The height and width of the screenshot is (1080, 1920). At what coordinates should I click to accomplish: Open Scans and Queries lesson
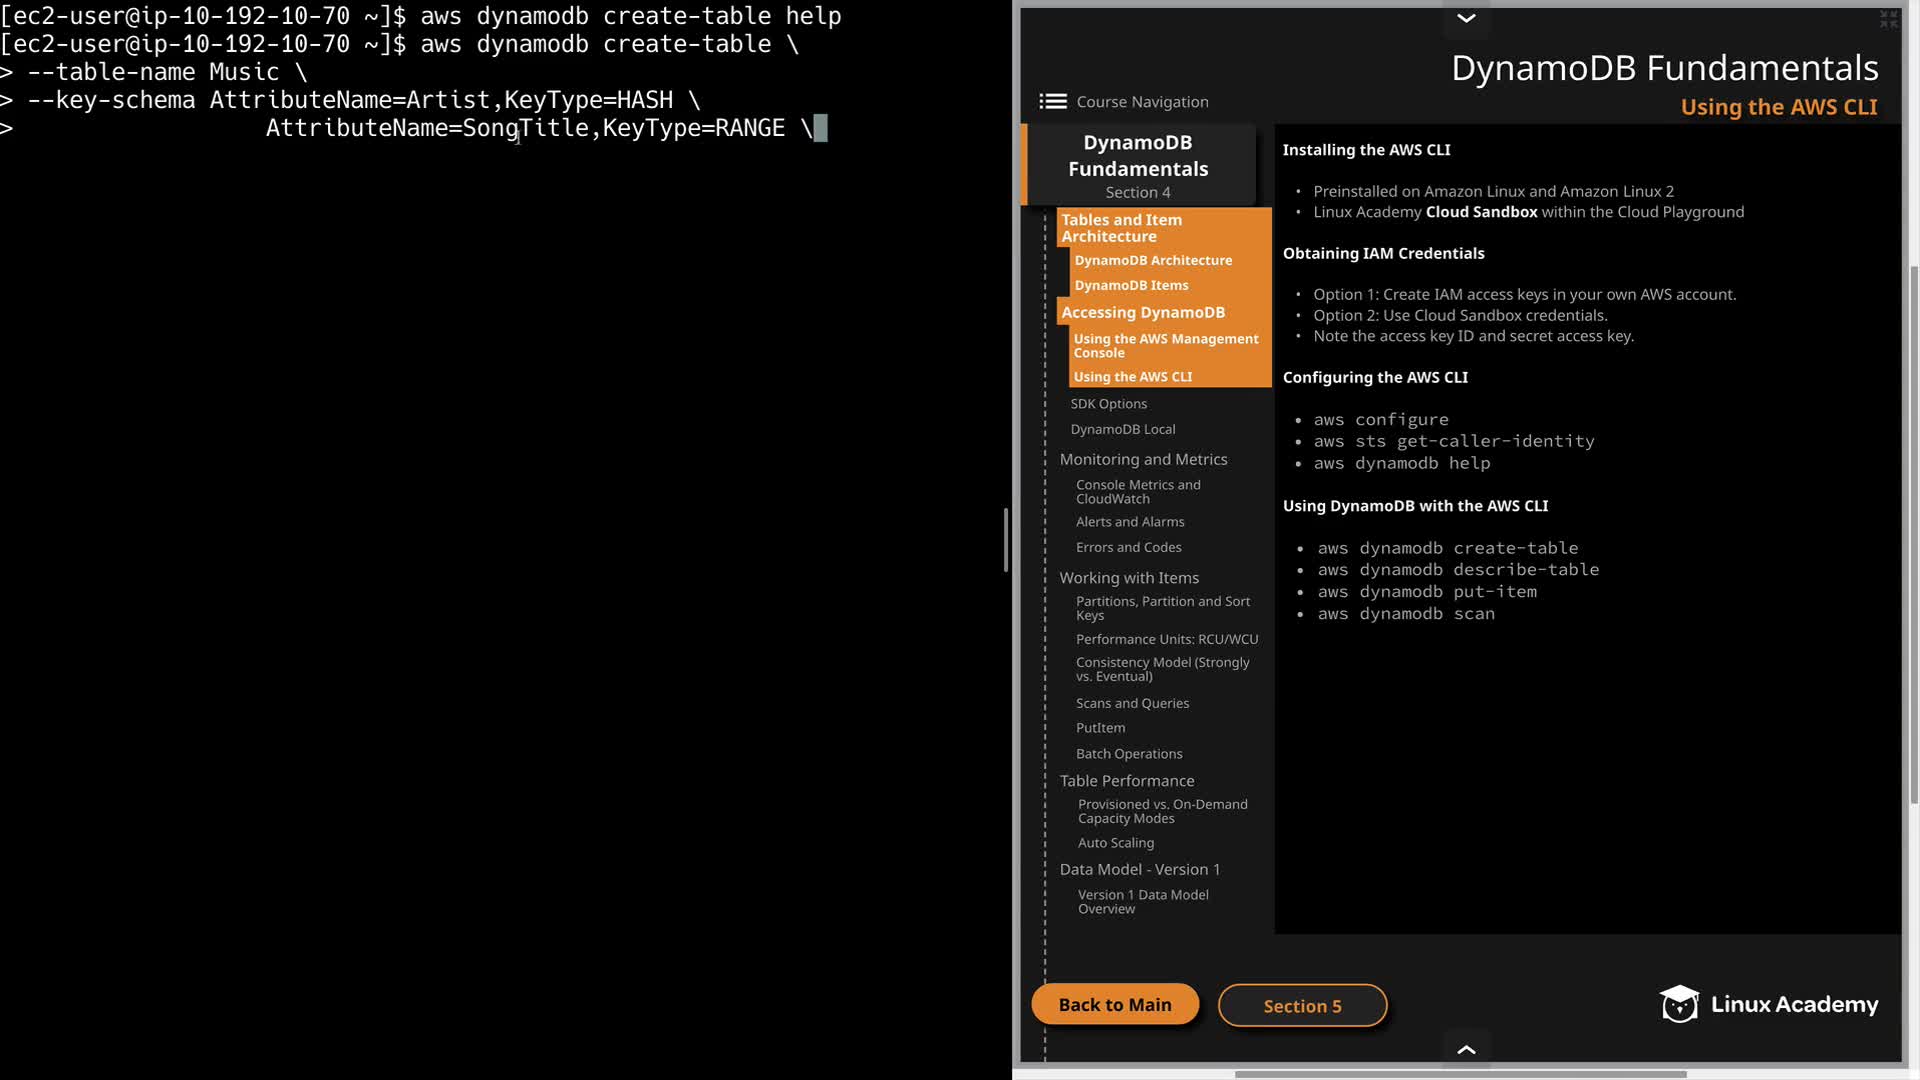pos(1132,703)
